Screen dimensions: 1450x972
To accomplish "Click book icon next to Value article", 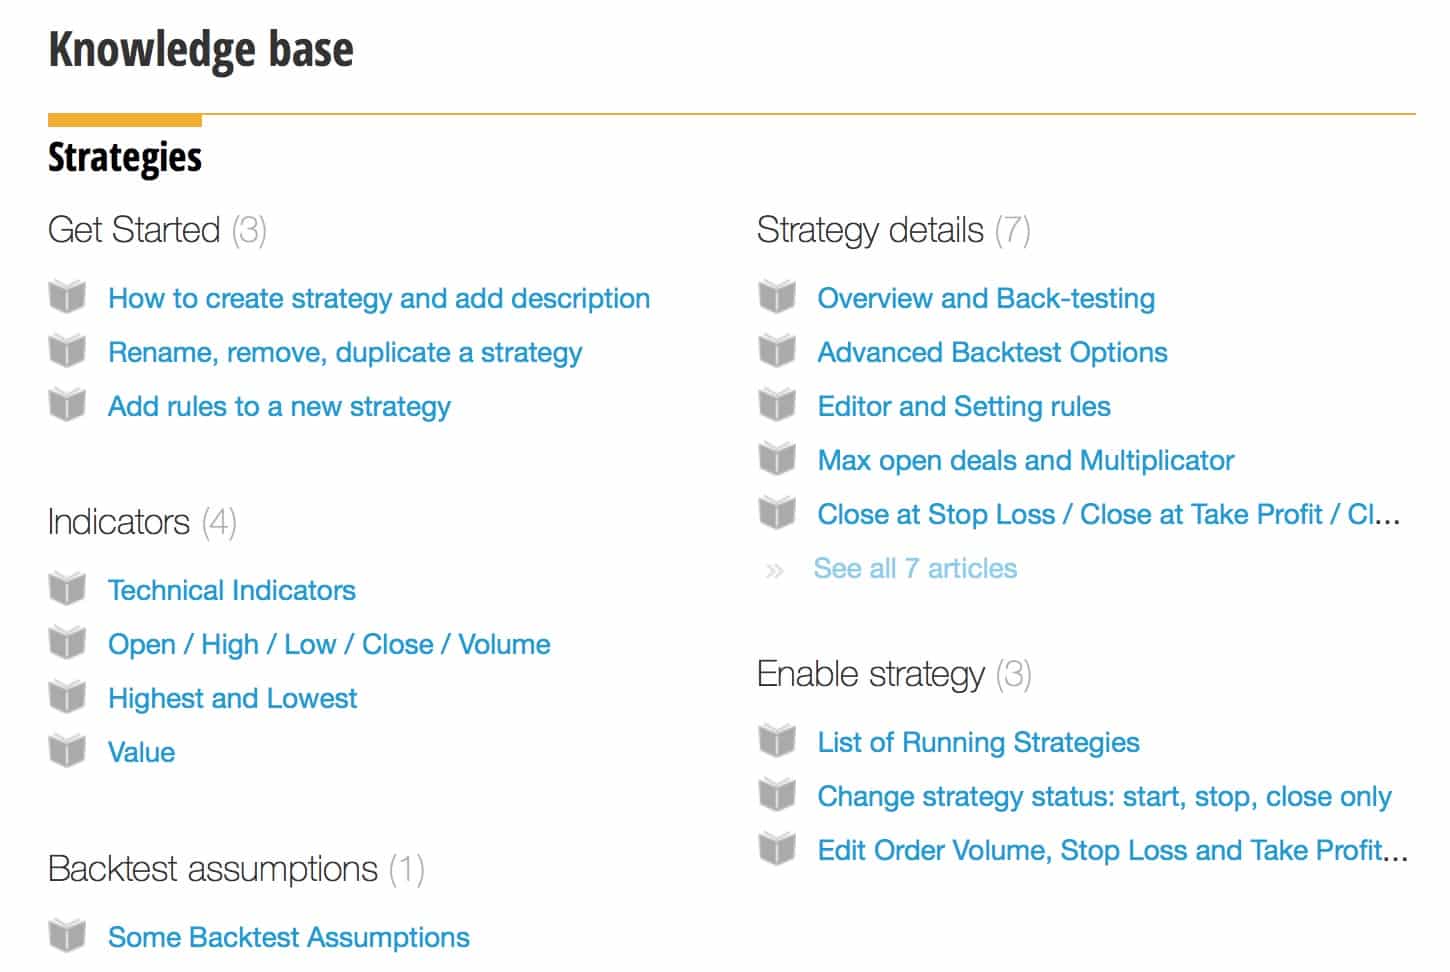I will [x=67, y=751].
